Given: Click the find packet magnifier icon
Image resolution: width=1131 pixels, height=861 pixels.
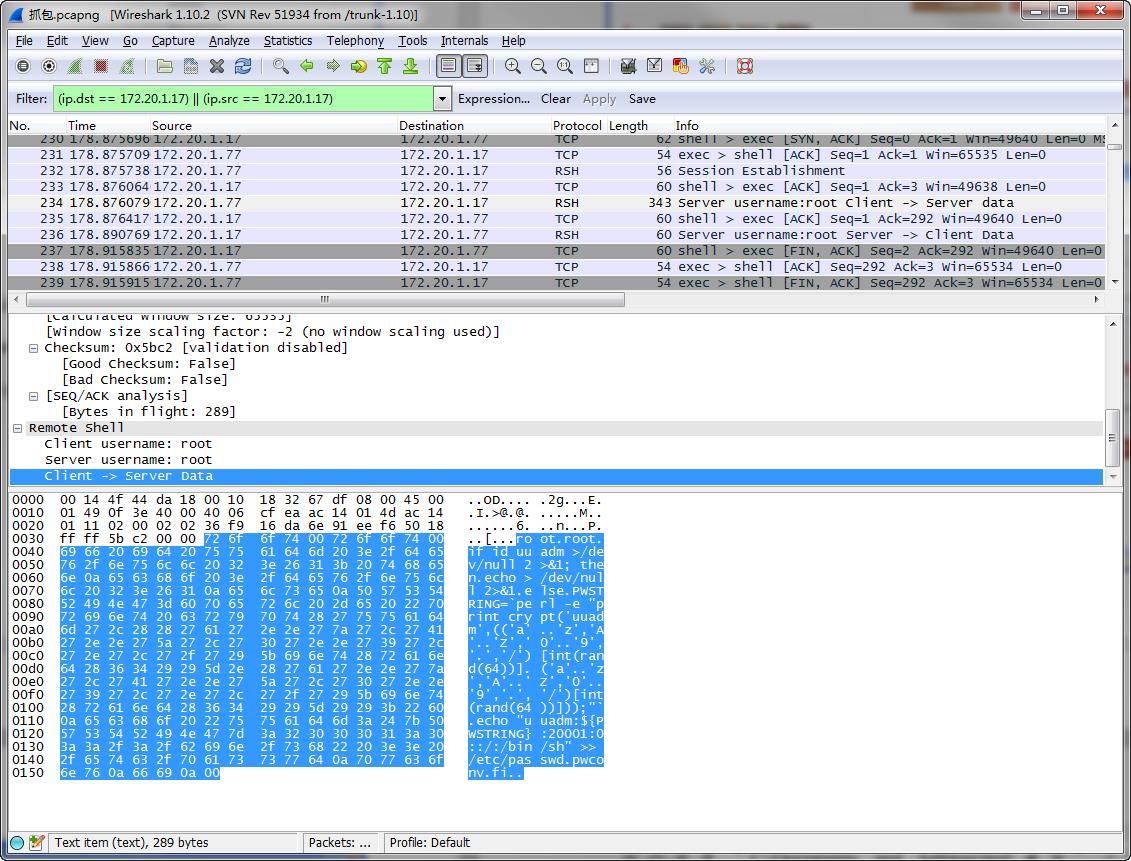Looking at the screenshot, I should point(281,66).
